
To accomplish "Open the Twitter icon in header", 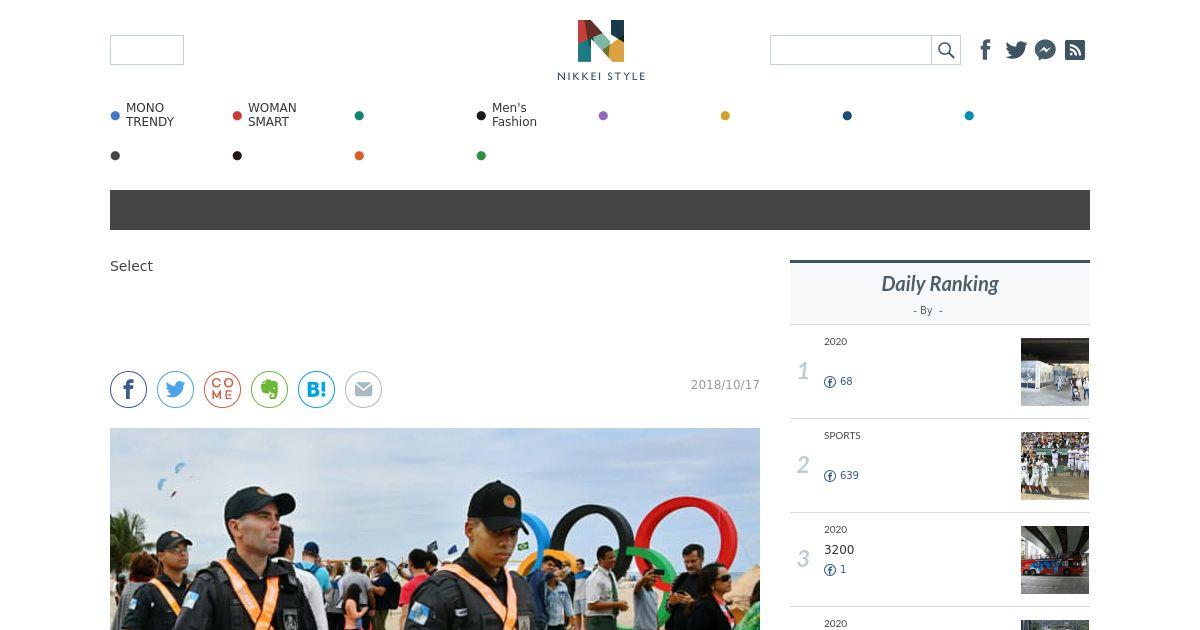I will (1016, 50).
